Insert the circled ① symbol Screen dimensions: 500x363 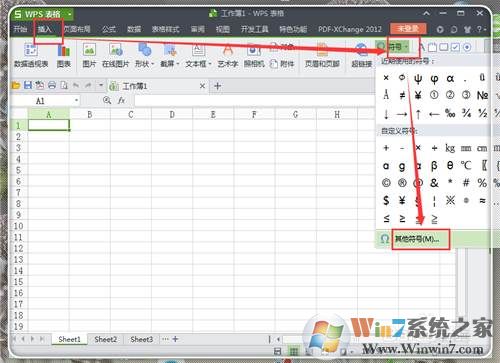(434, 95)
